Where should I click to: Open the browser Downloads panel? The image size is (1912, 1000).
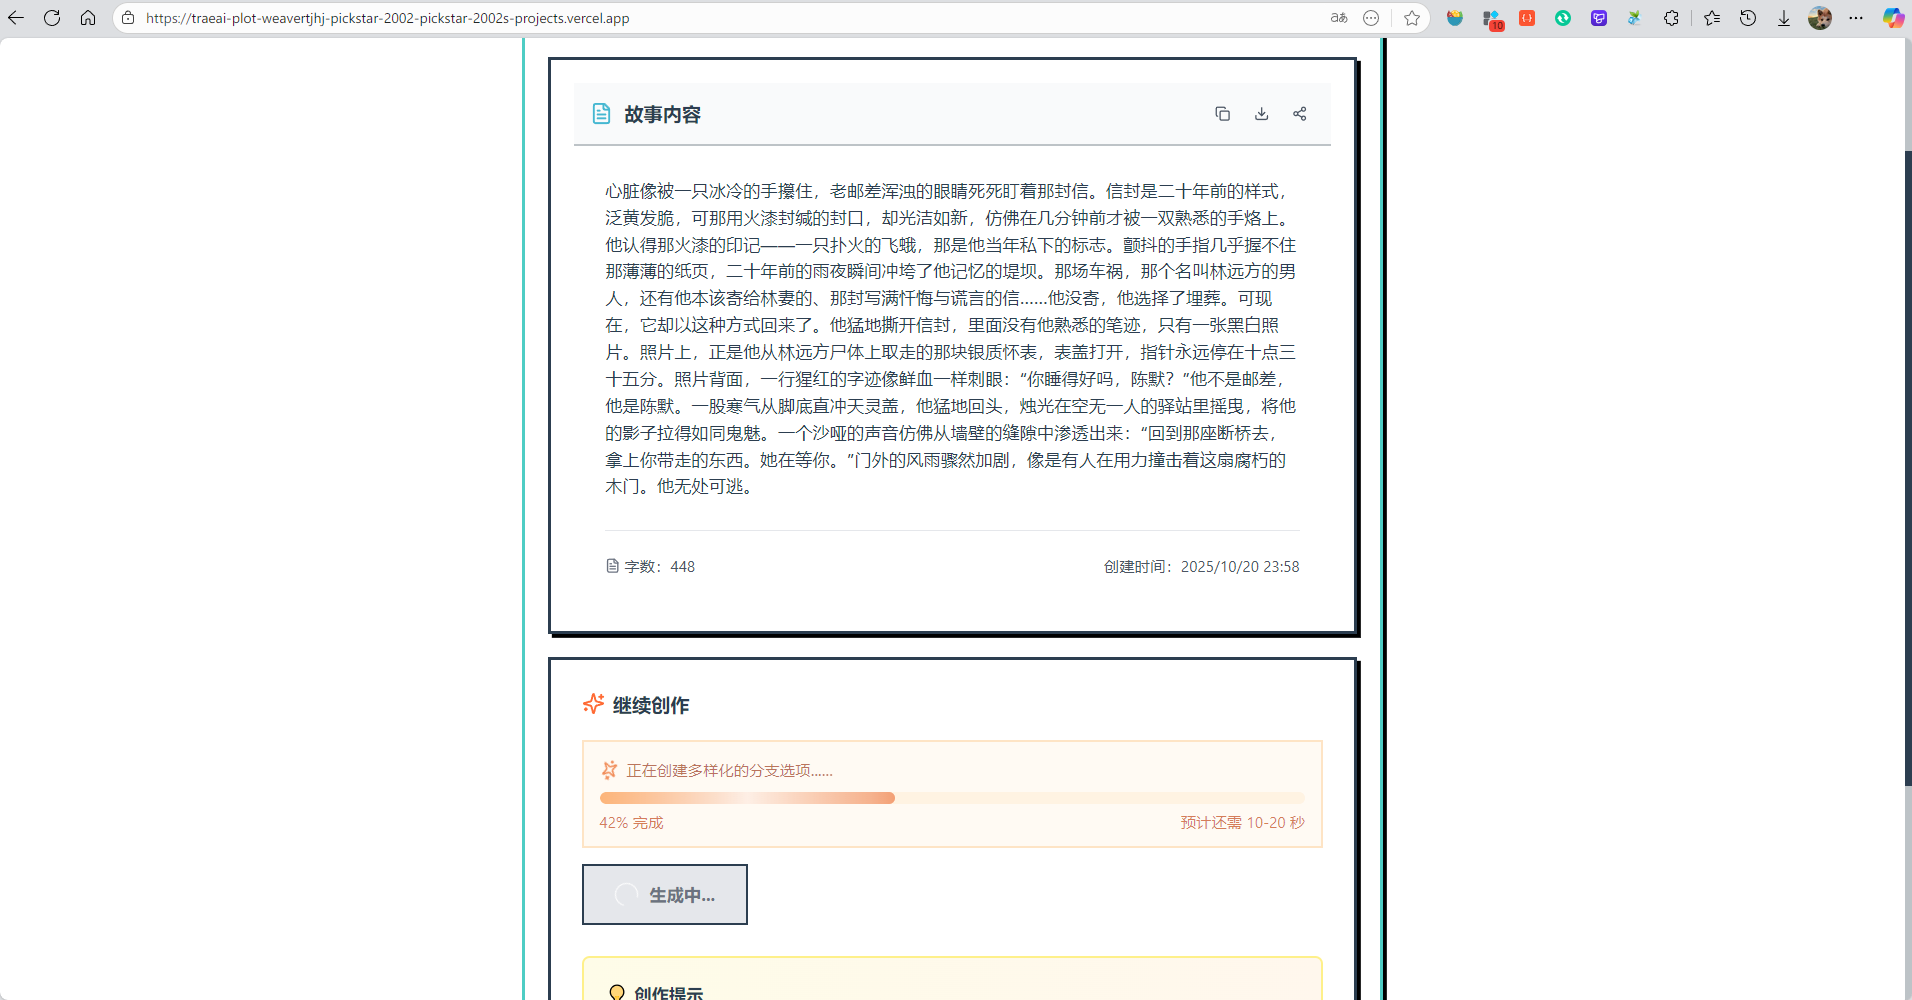(x=1784, y=18)
